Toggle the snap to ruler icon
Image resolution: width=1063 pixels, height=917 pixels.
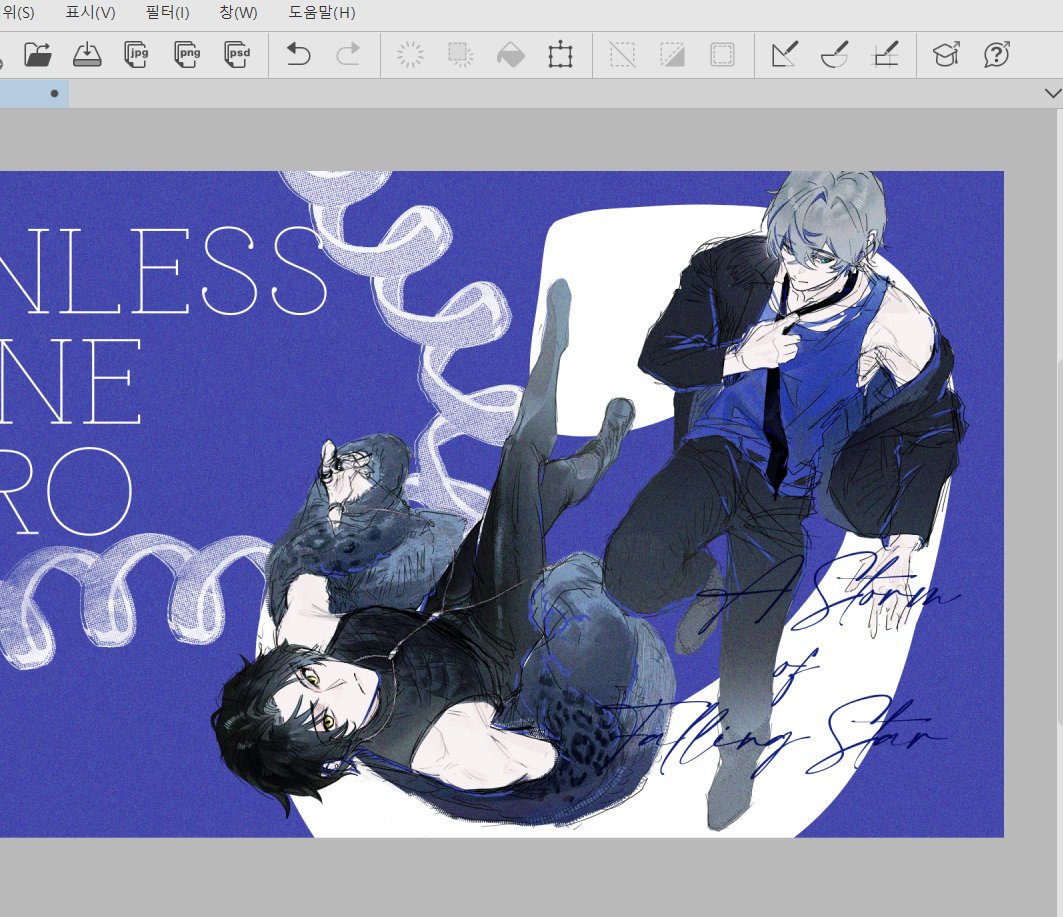pos(784,54)
